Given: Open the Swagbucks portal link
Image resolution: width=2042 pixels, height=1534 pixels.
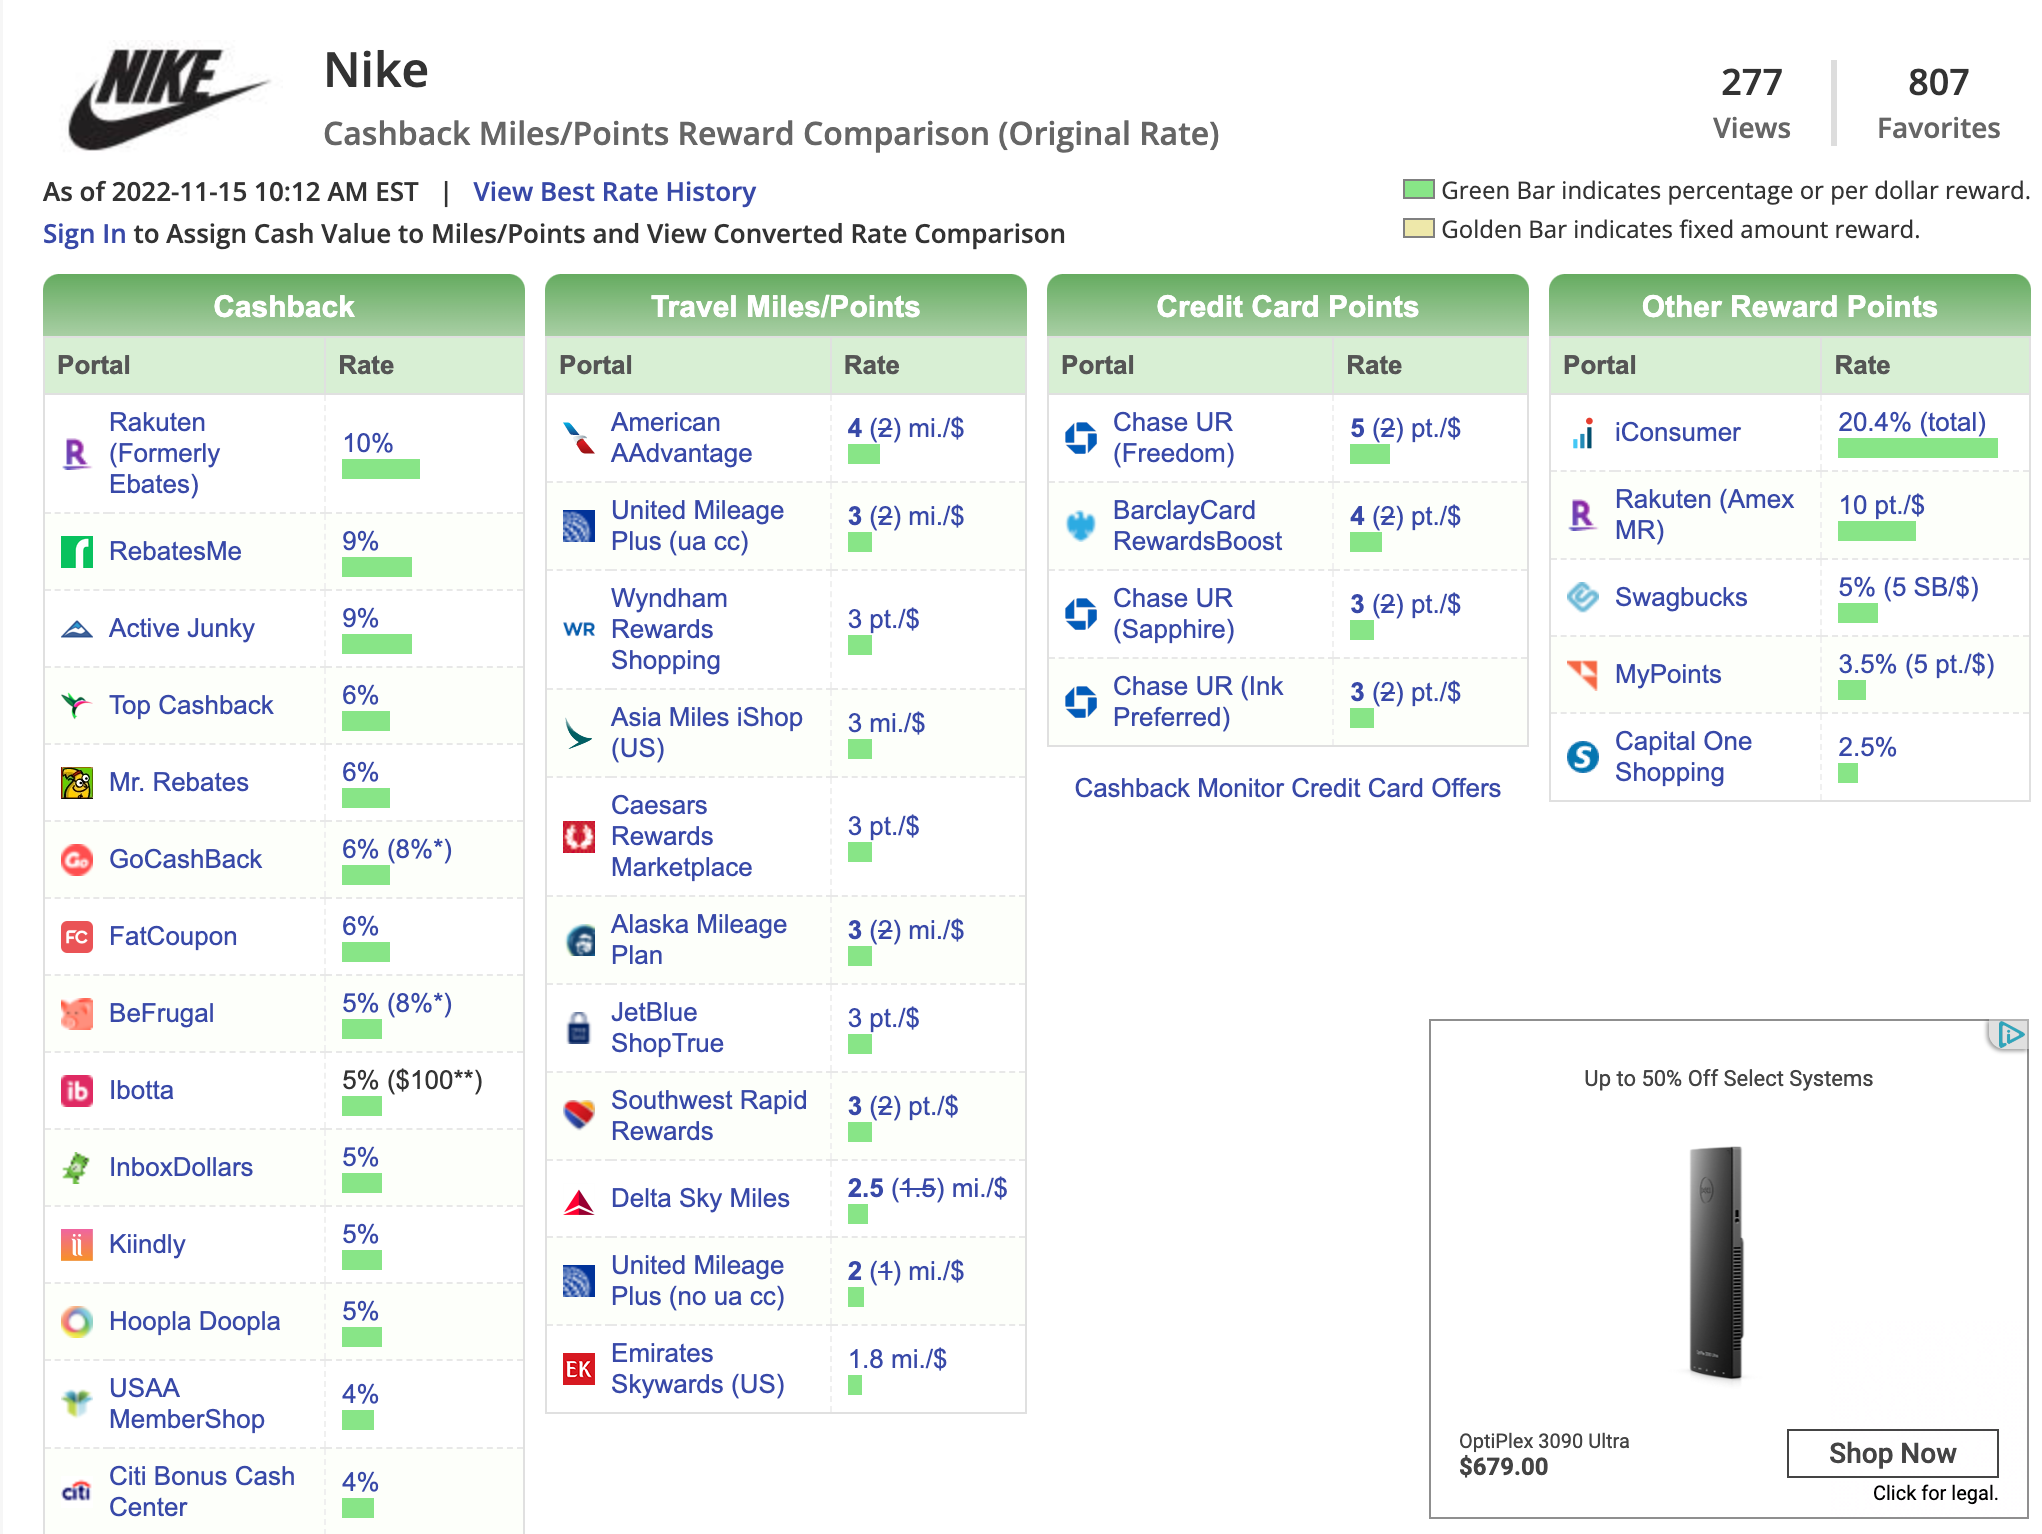Looking at the screenshot, I should coord(1681,597).
